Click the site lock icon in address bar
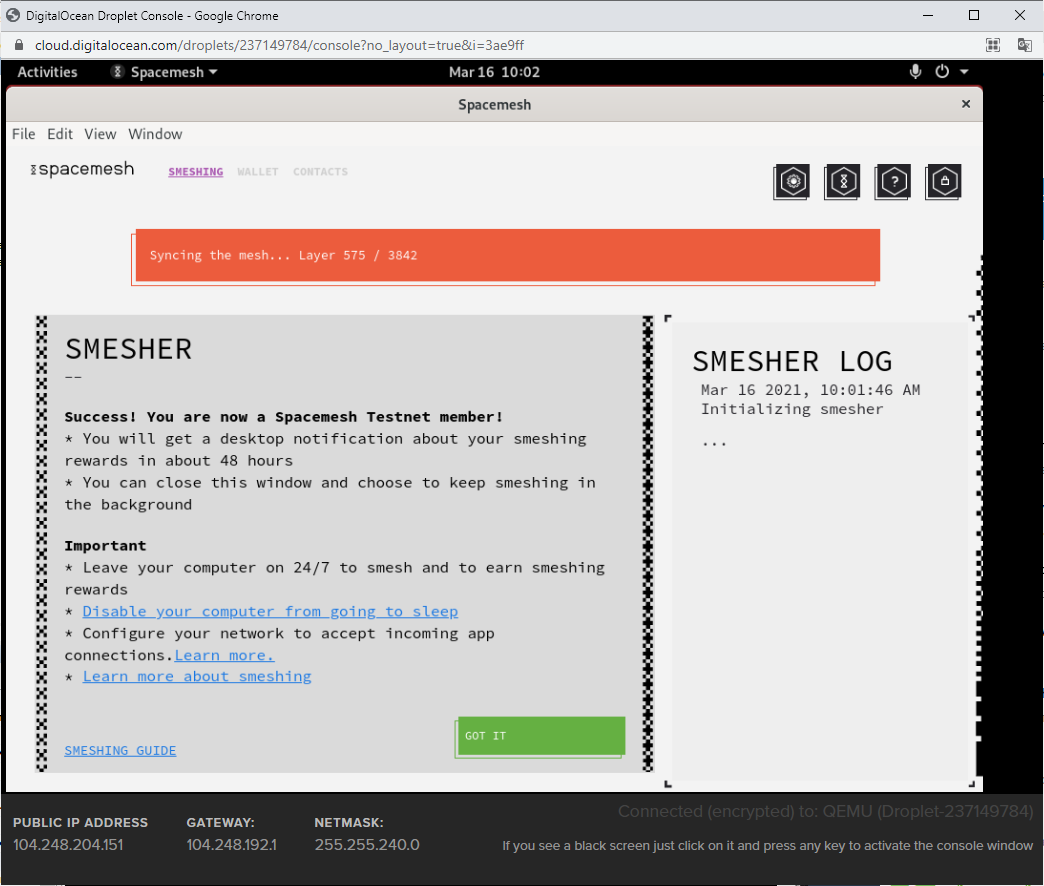1044x886 pixels. 19,45
